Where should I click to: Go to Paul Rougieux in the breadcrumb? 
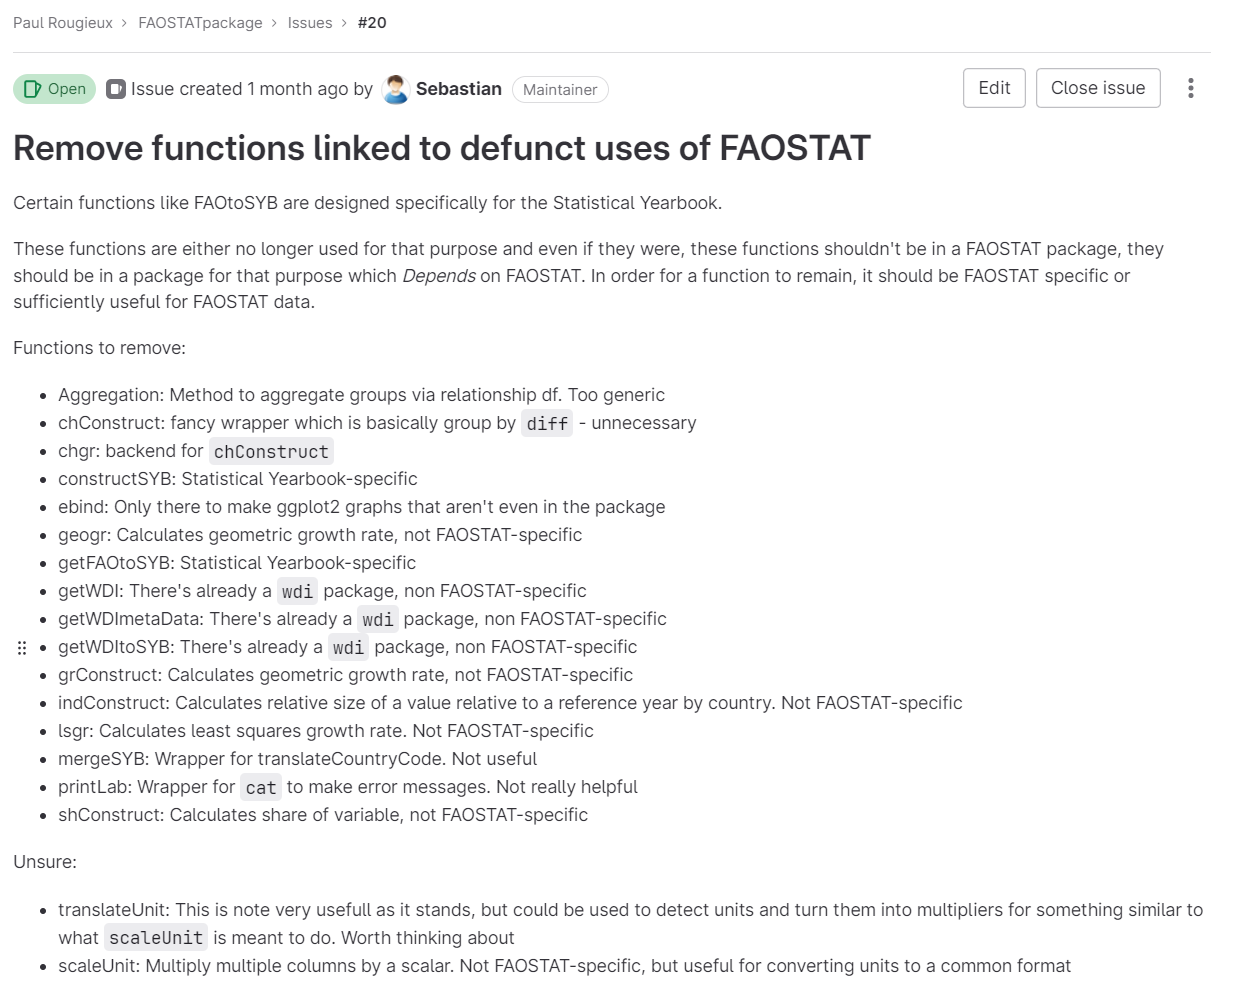63,23
